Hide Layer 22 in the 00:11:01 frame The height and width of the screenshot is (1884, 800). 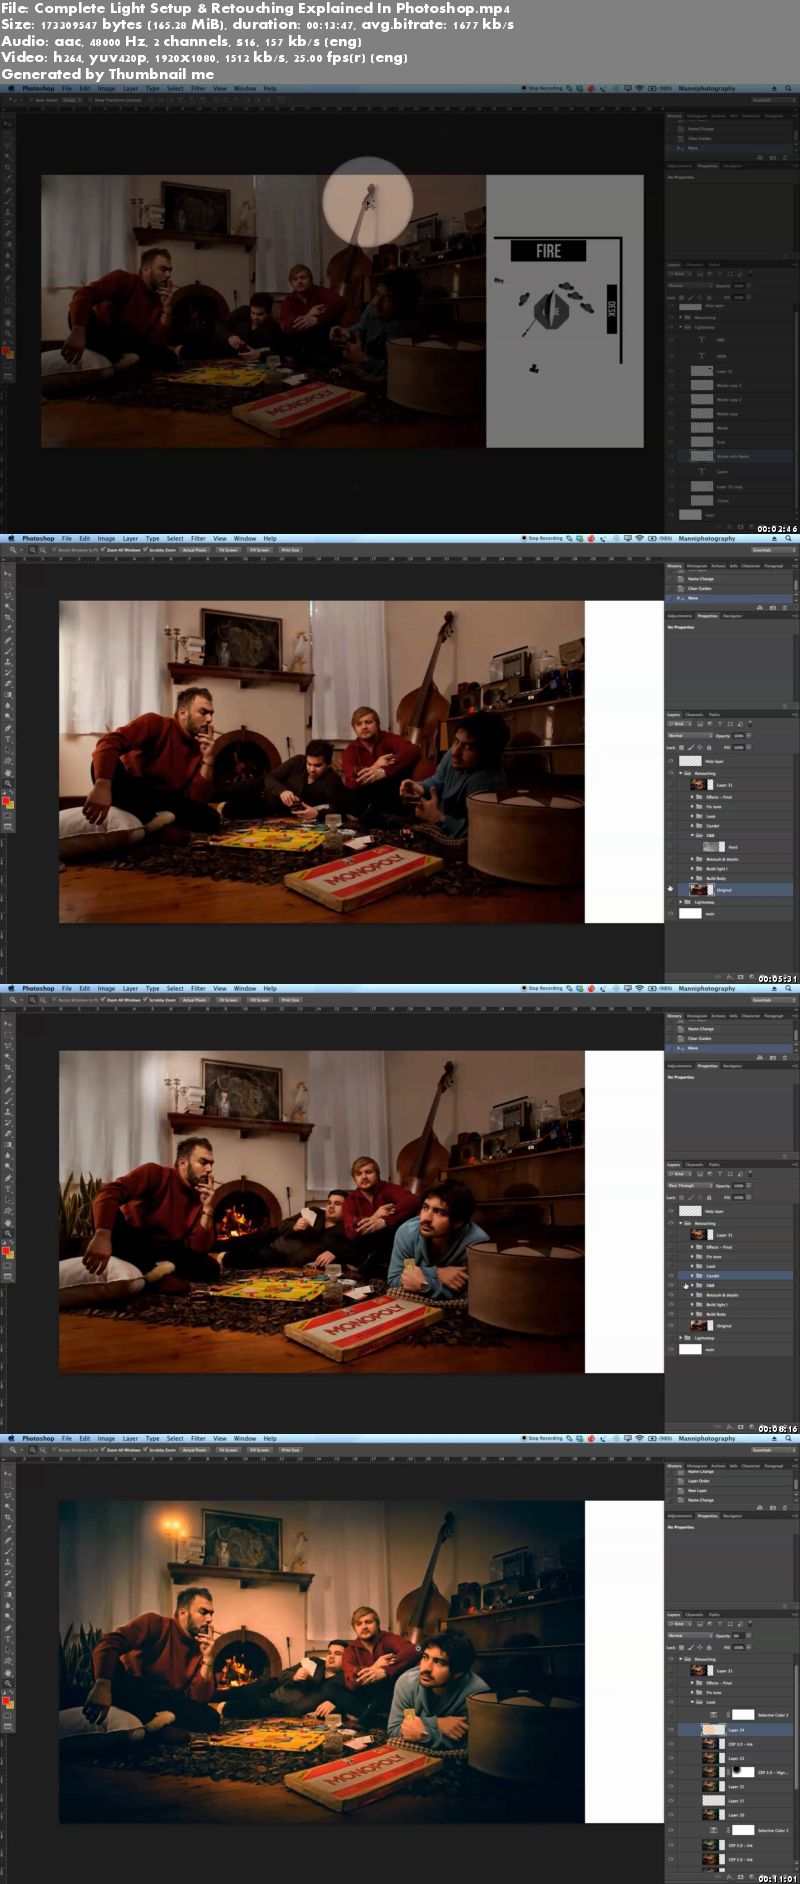click(x=670, y=1786)
